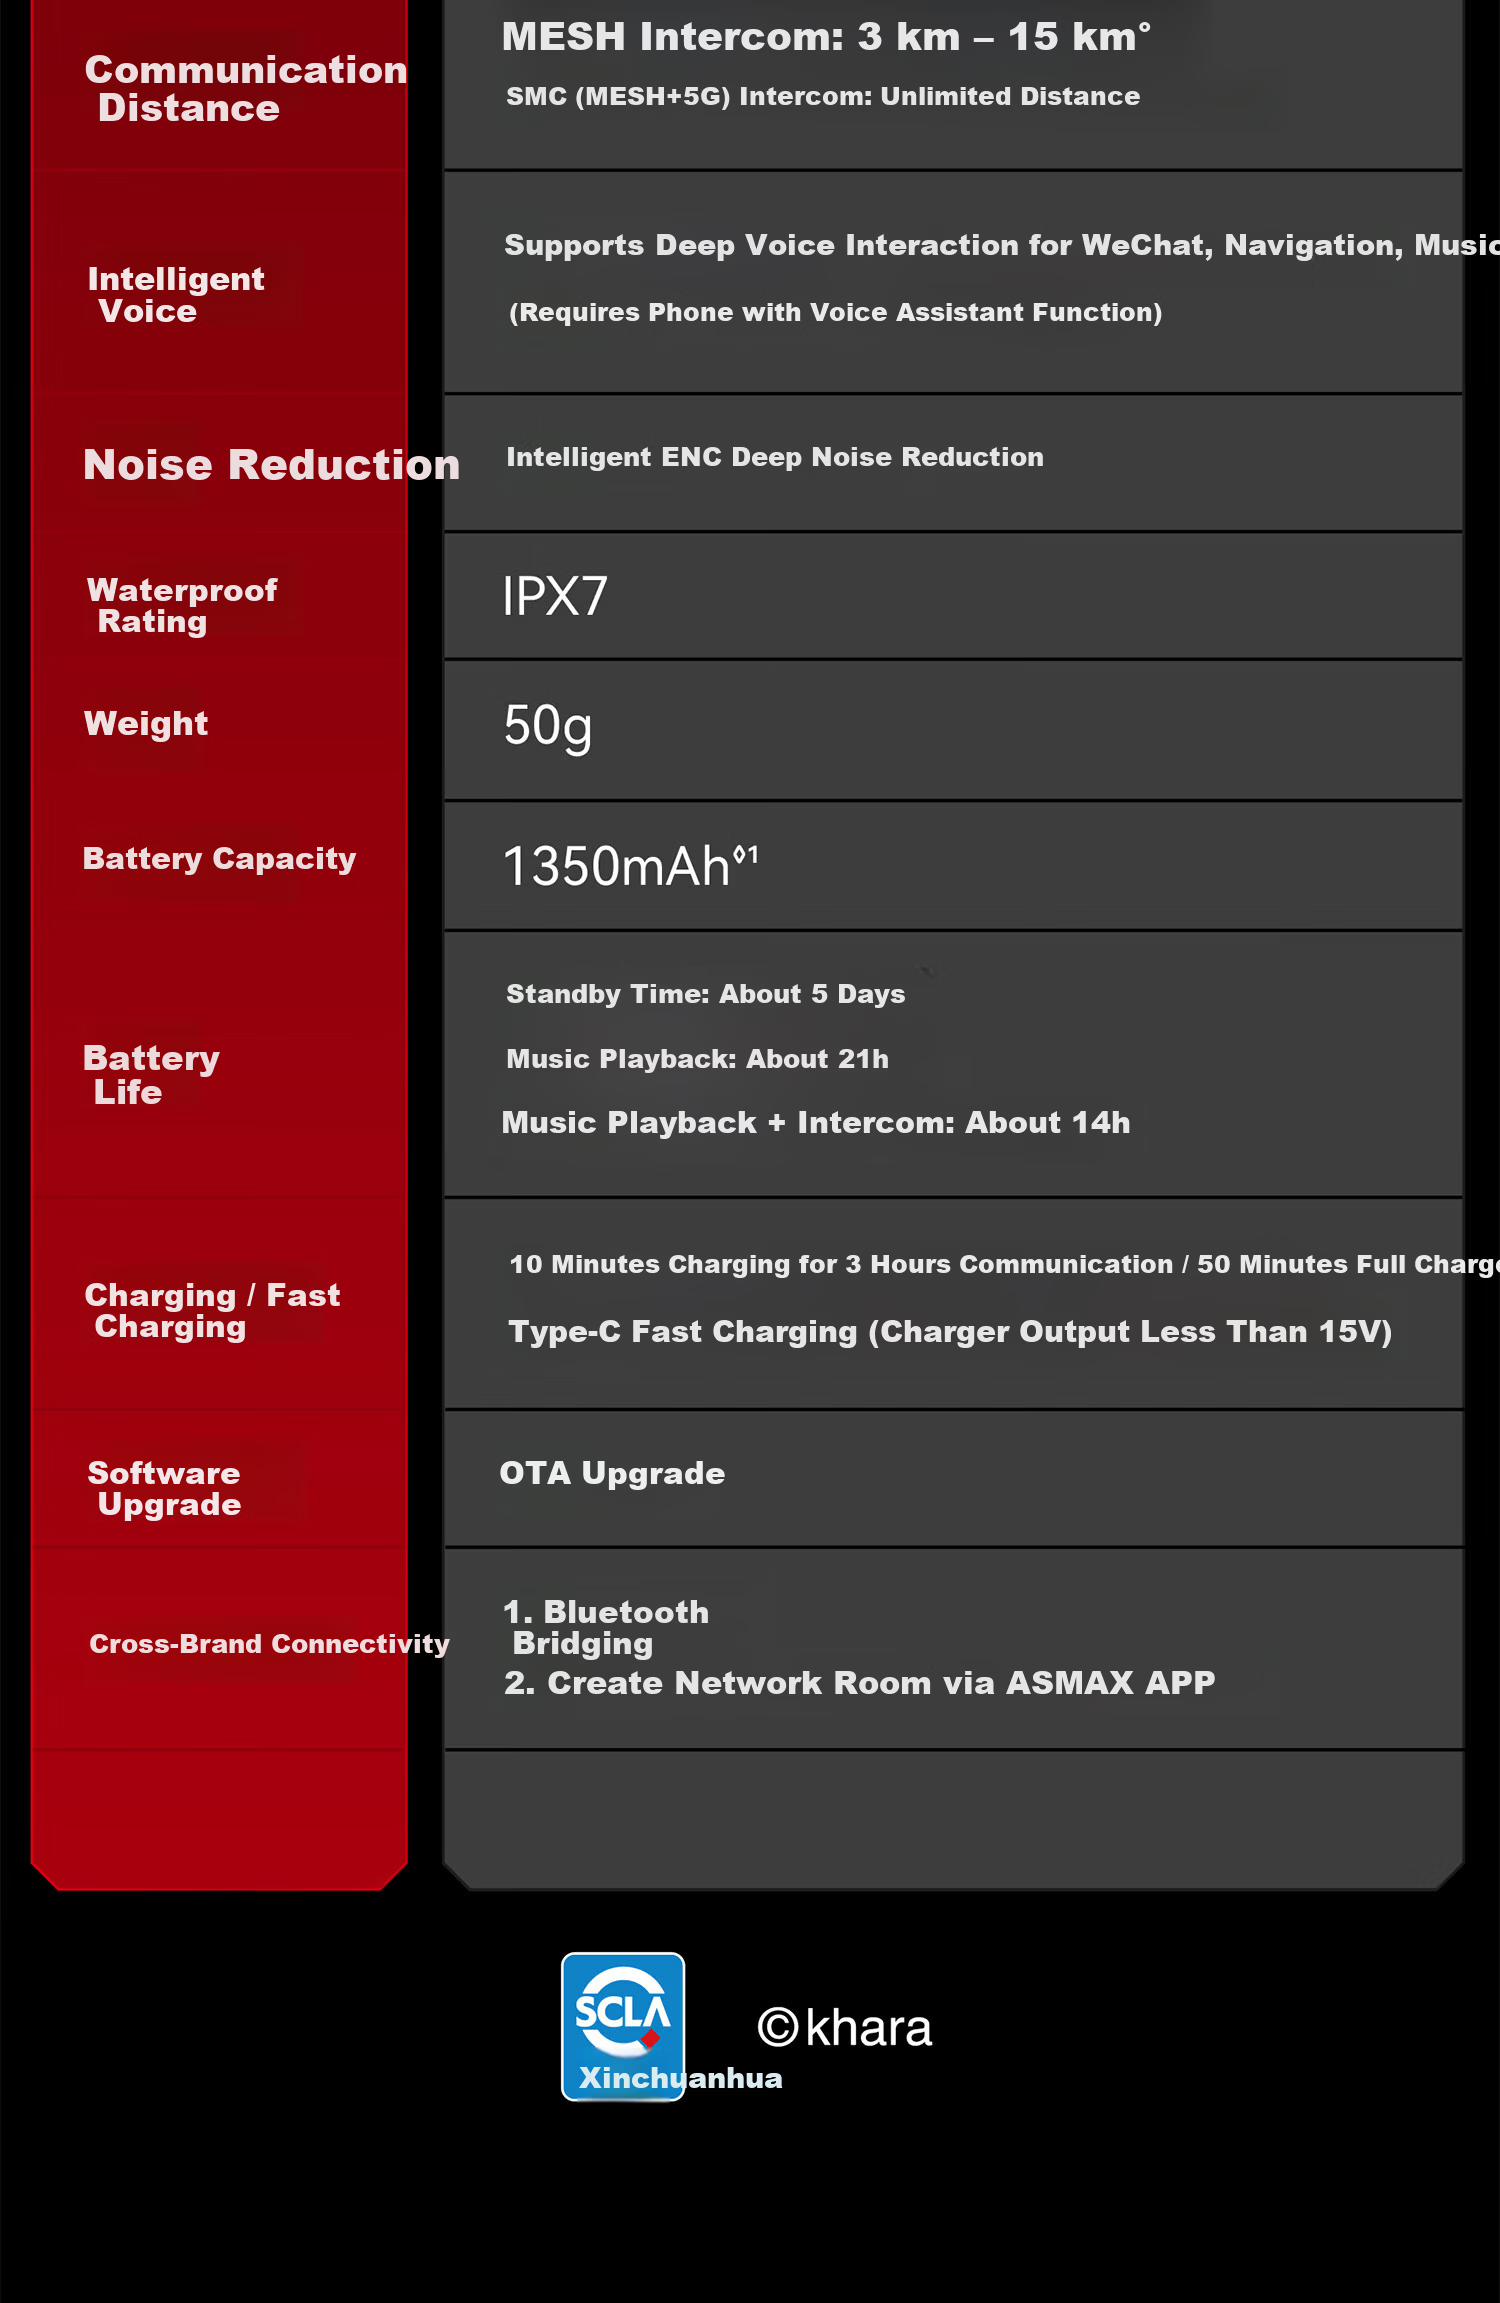Click the Battery Capacity label
The image size is (1500, 2303).
[x=219, y=859]
